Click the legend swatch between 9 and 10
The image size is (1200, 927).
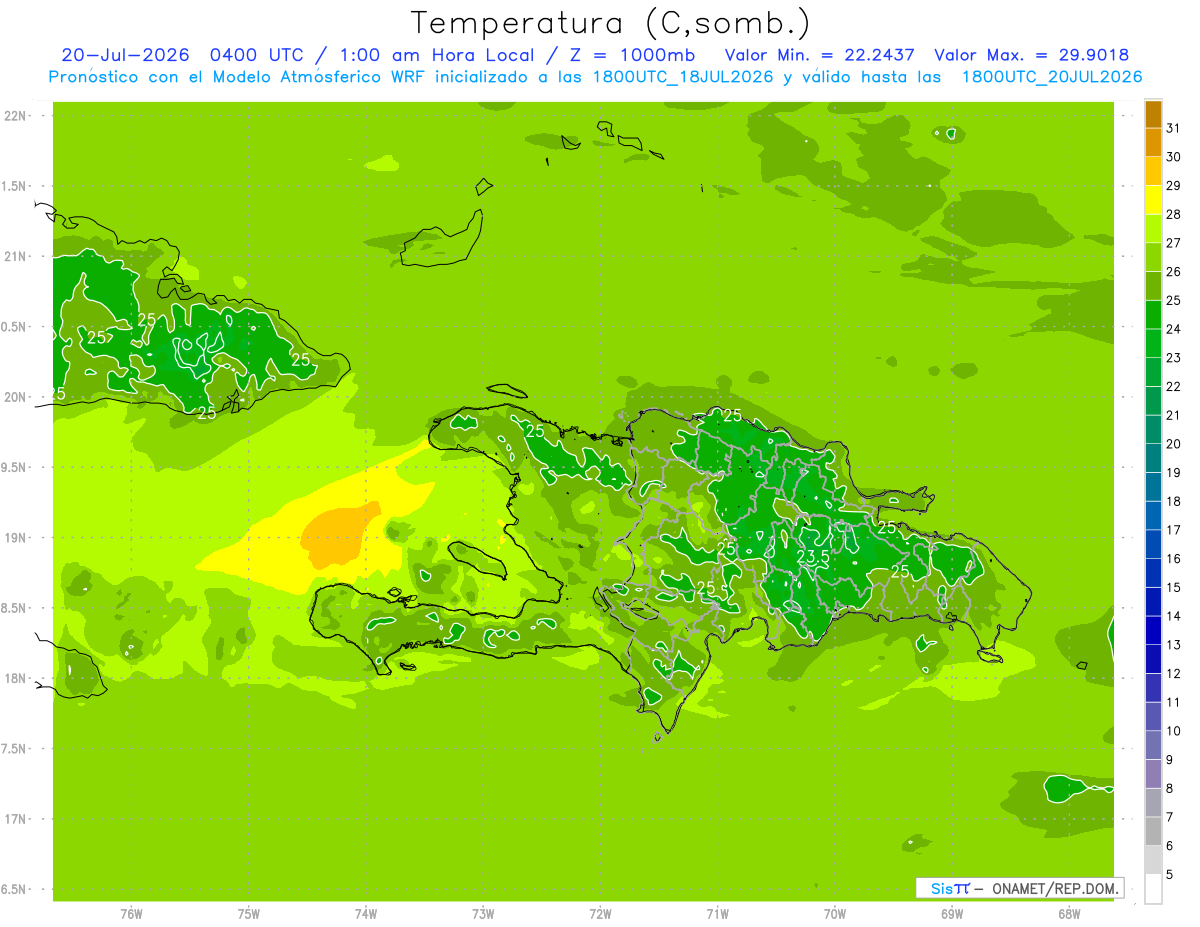1153,745
